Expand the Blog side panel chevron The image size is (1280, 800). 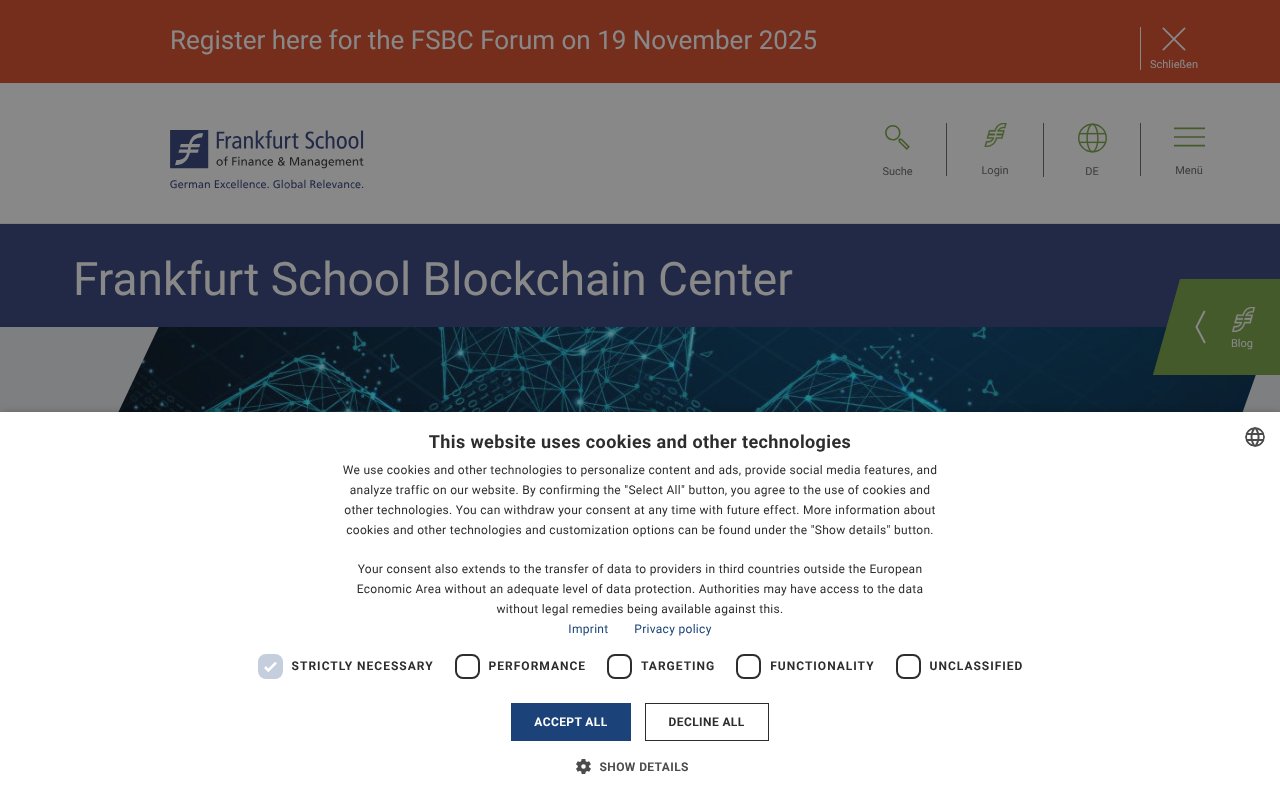1200,327
